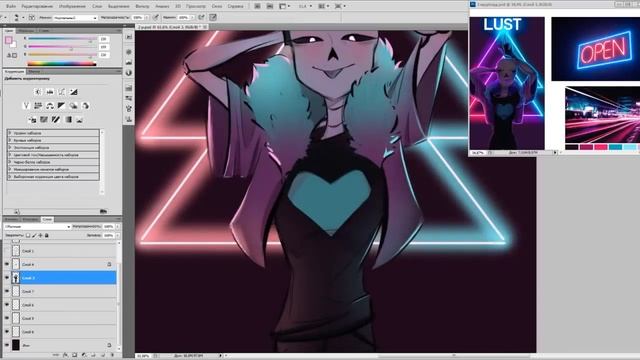Show the hidden Слой 1 layer

tap(7, 251)
